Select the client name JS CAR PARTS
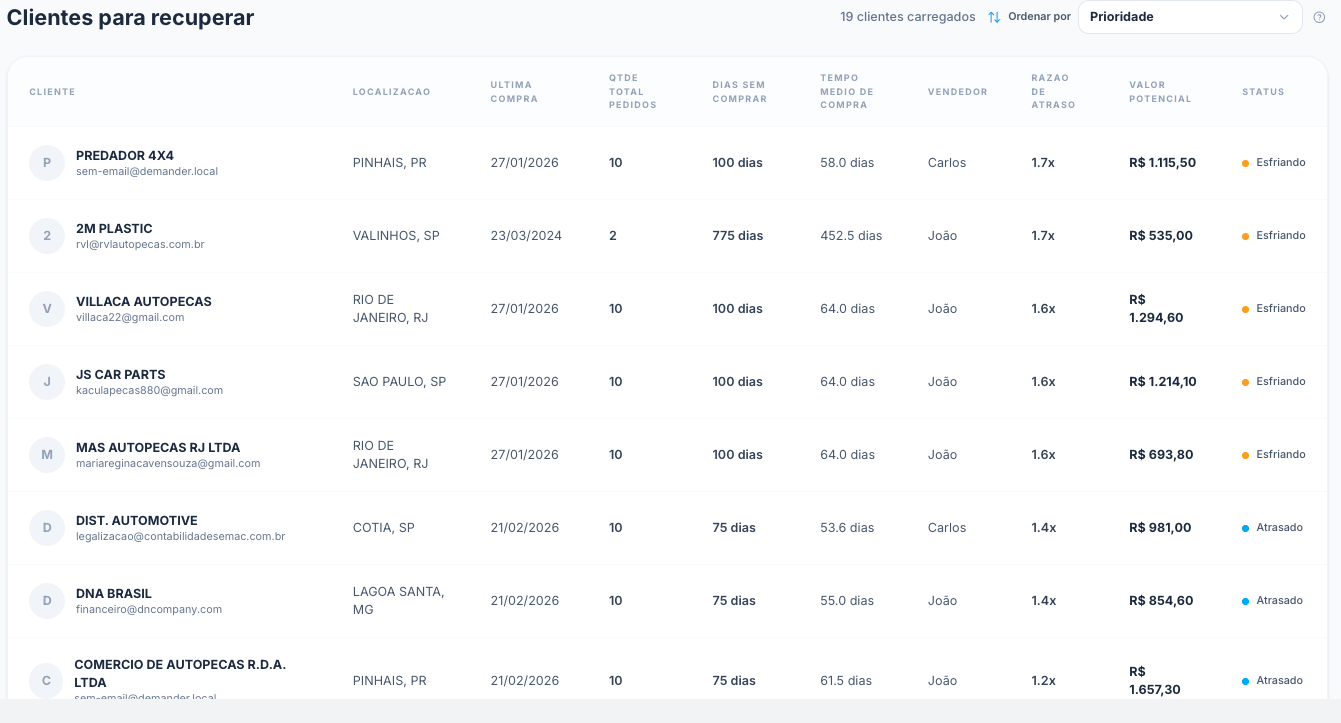This screenshot has height=723, width=1341. pos(121,375)
